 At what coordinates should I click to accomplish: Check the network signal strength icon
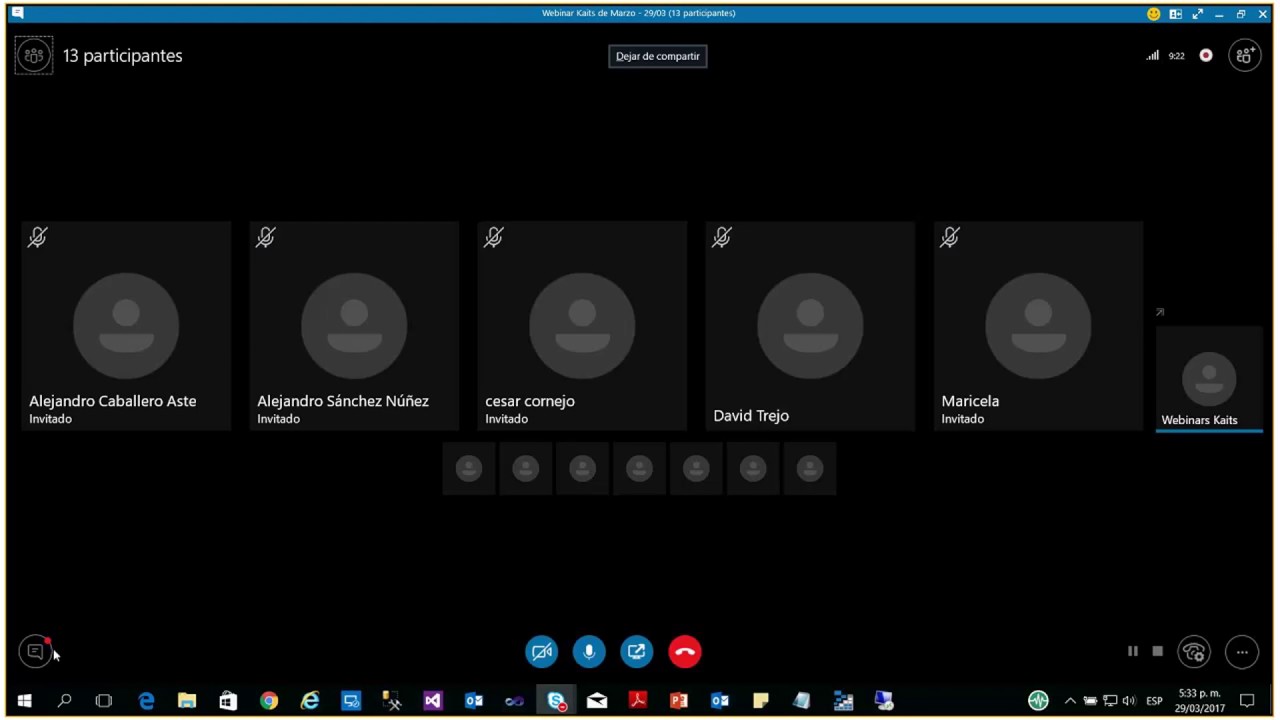coord(1153,56)
